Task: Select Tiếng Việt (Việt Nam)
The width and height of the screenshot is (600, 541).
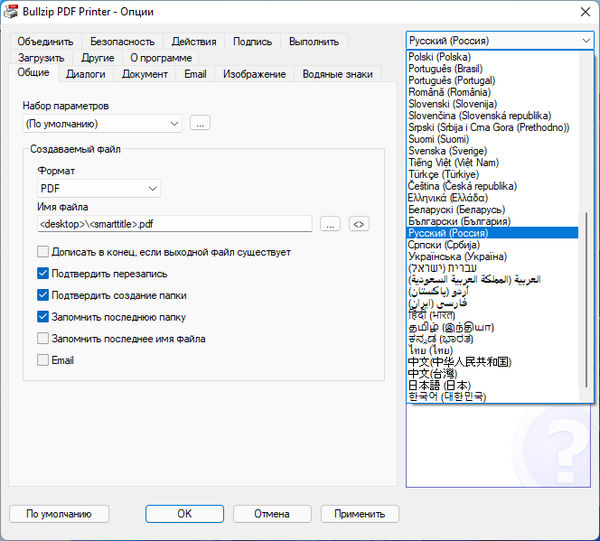Action: tap(492, 163)
